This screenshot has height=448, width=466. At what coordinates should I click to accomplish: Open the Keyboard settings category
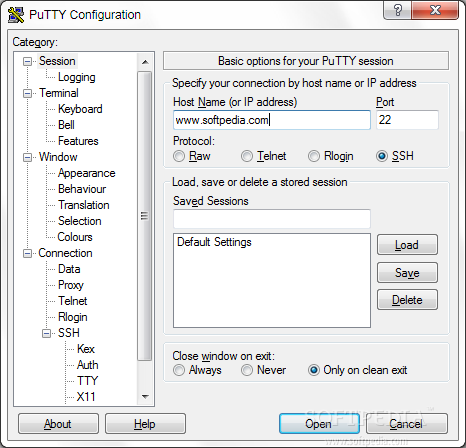click(80, 109)
